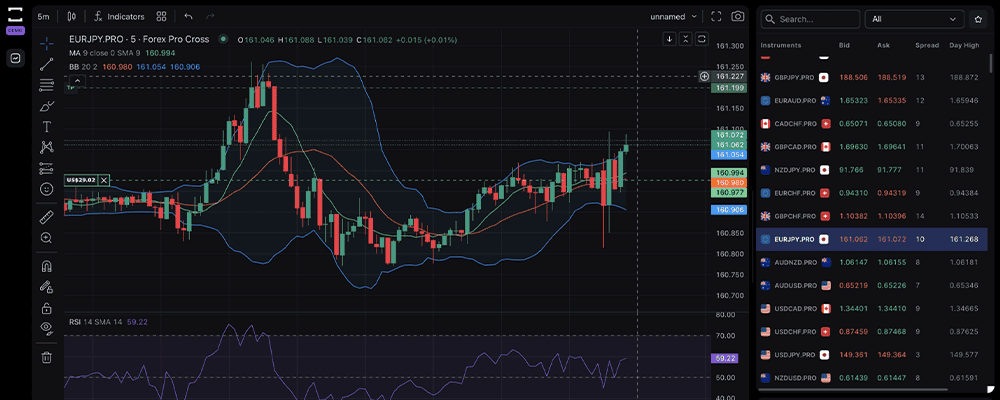Select the trend line drawing tool
Screen dimensions: 1000x400
pyautogui.click(x=46, y=64)
